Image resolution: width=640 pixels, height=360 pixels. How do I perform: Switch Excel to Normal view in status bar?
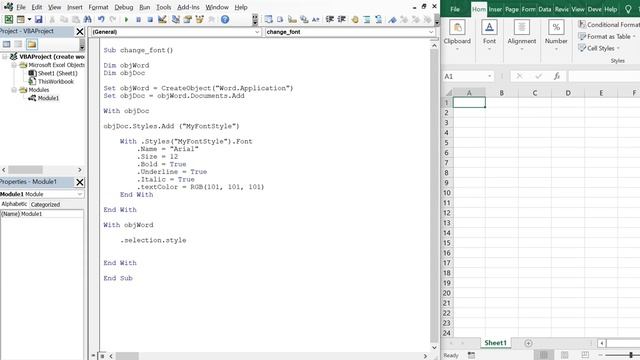point(543,355)
